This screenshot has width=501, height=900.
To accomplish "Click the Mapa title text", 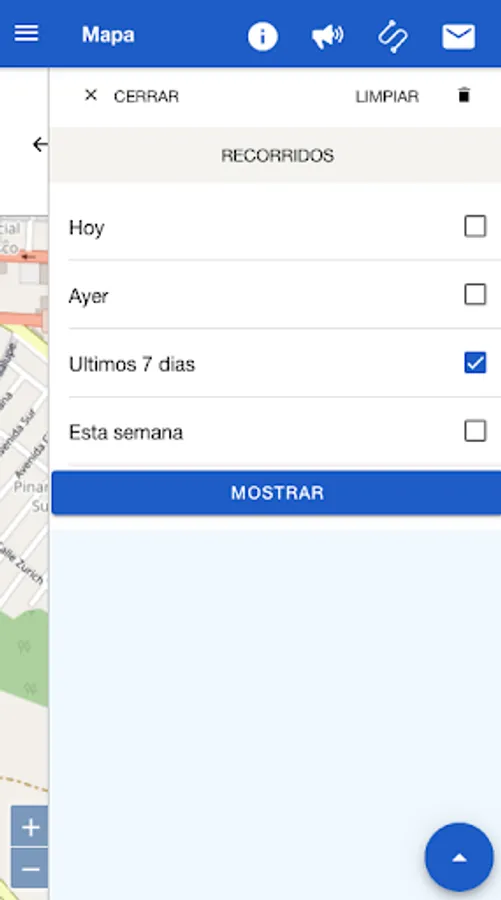I will click(x=108, y=35).
